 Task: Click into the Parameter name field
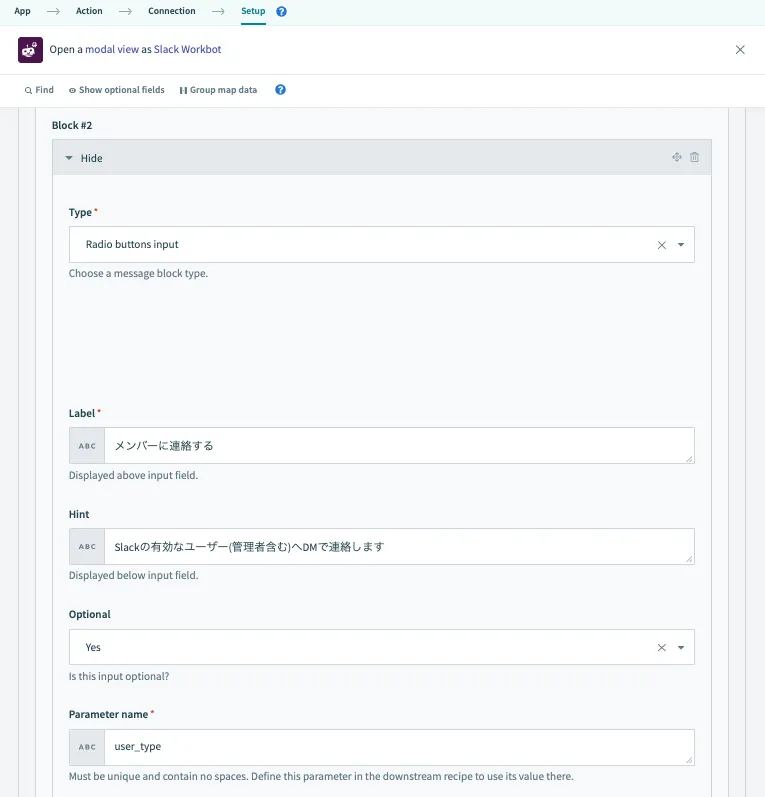point(399,747)
